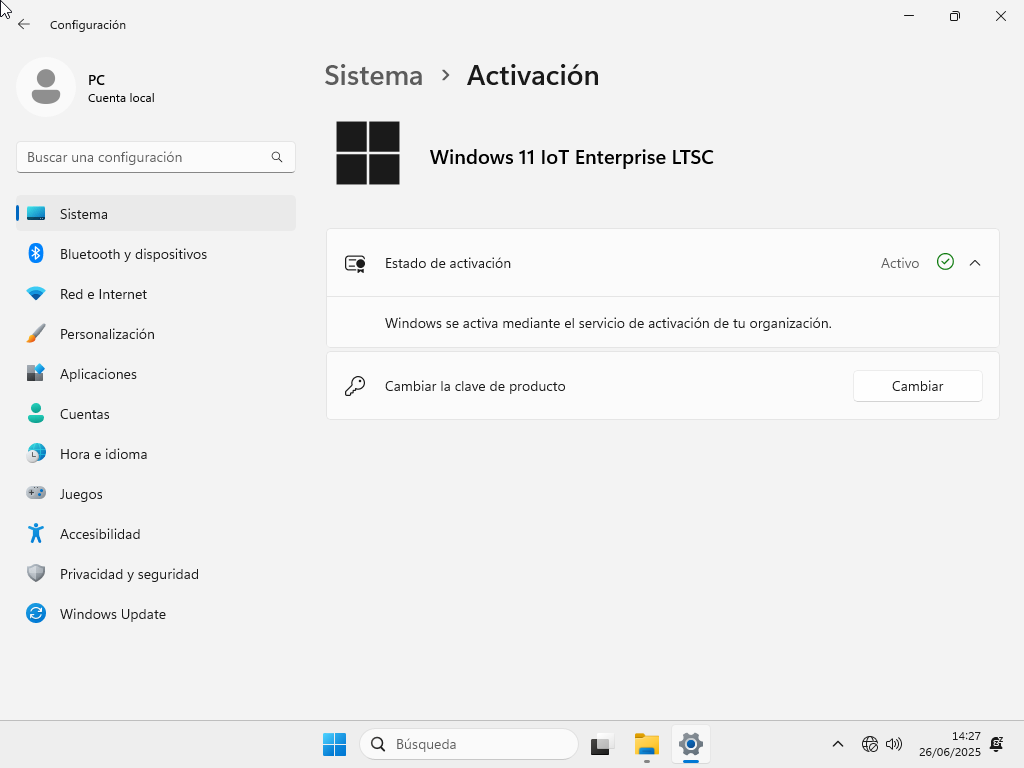Open Privacidad y seguridad settings
1024x768 pixels.
(x=156, y=574)
